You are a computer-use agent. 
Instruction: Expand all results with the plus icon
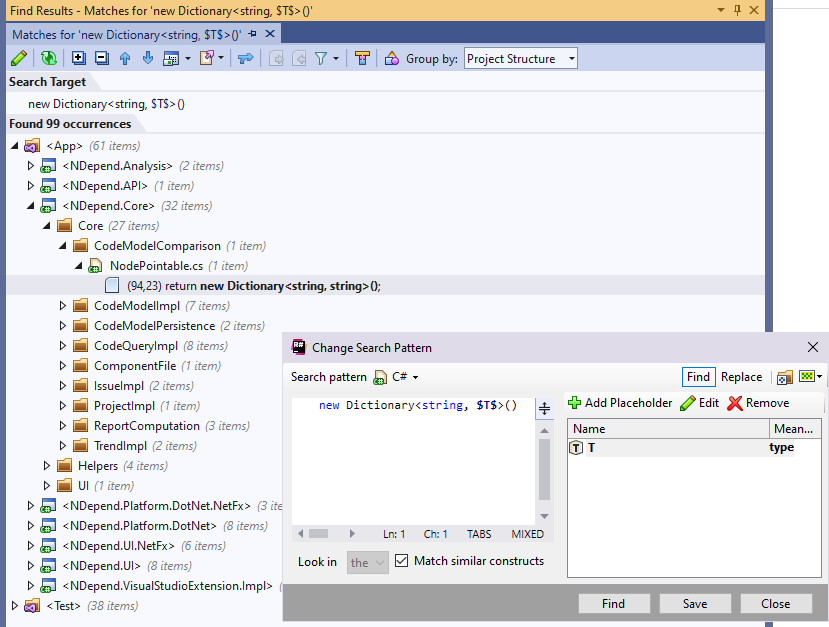click(x=78, y=58)
